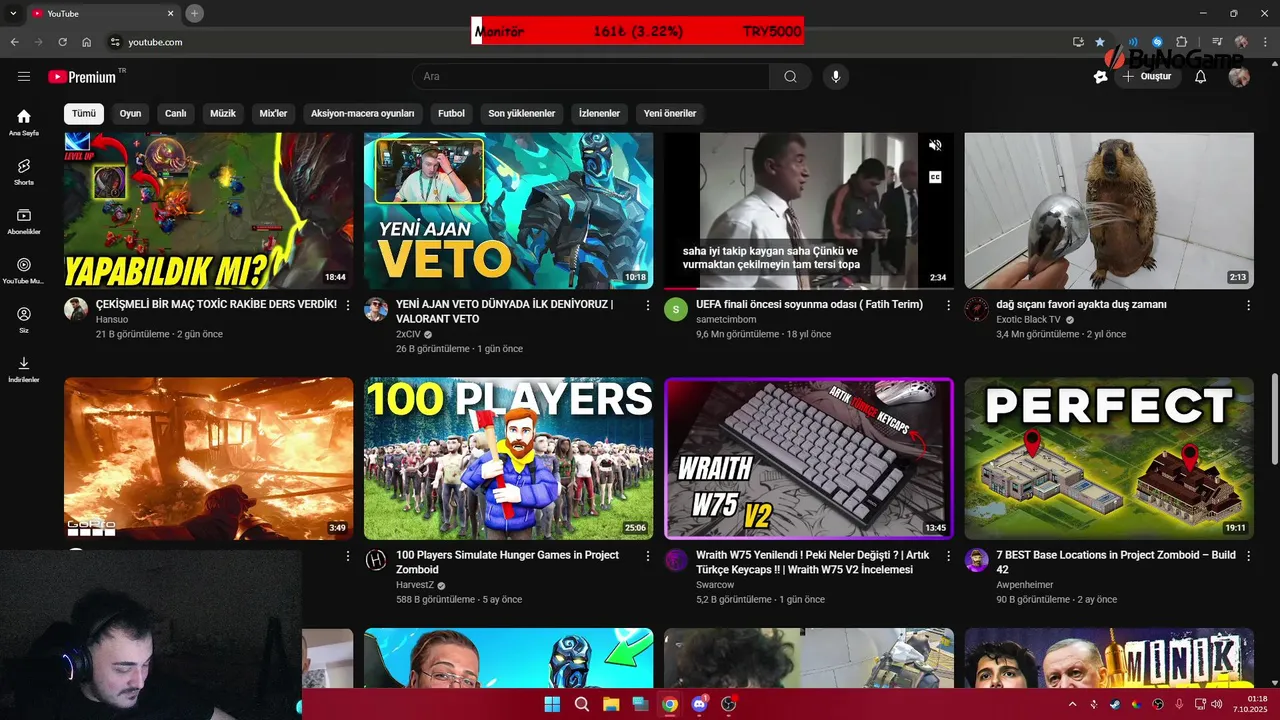Open Abonelikler in the sidebar
1280x720 pixels.
click(24, 221)
